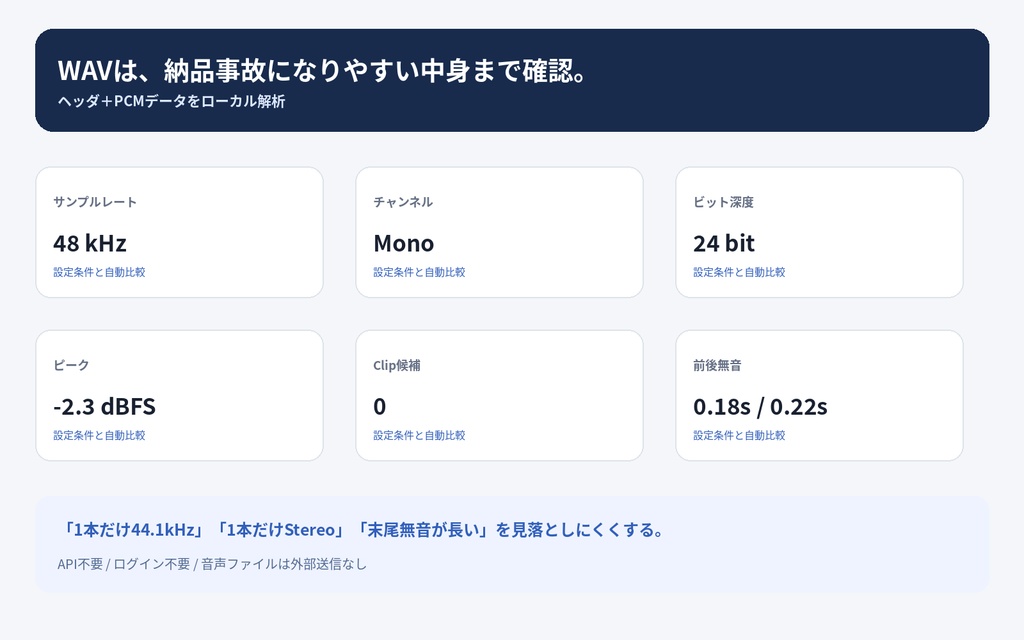The width and height of the screenshot is (1024, 640).
Task: Click the 'サンプルレート' card label
Action: 95,202
